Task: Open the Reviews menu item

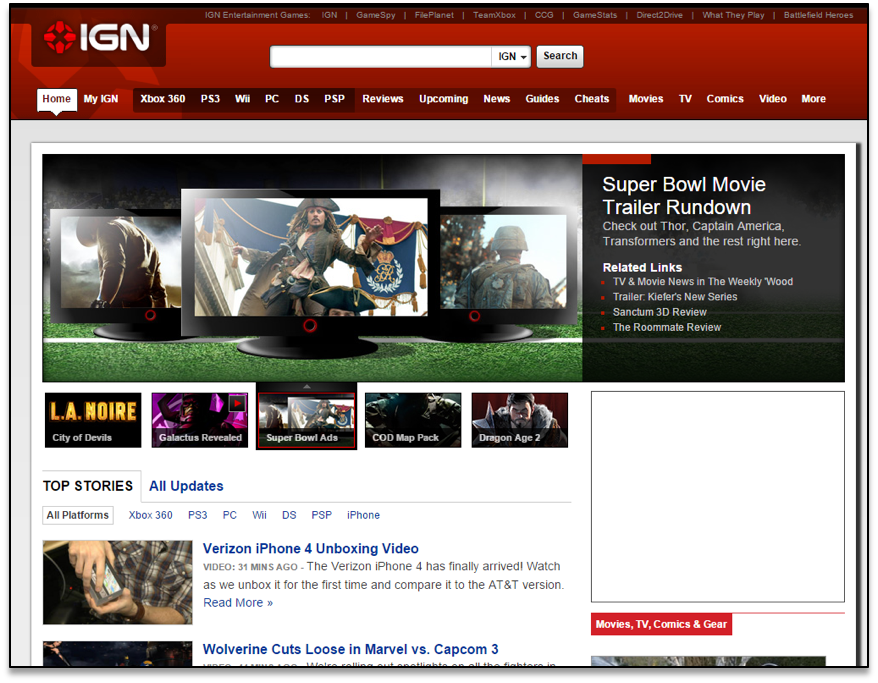Action: [382, 99]
